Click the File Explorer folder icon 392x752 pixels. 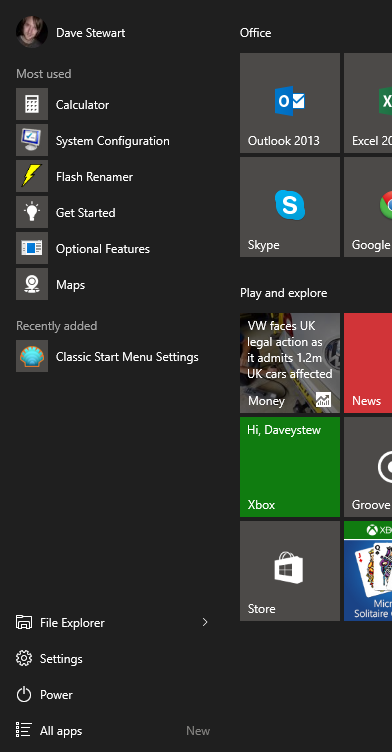click(24, 623)
